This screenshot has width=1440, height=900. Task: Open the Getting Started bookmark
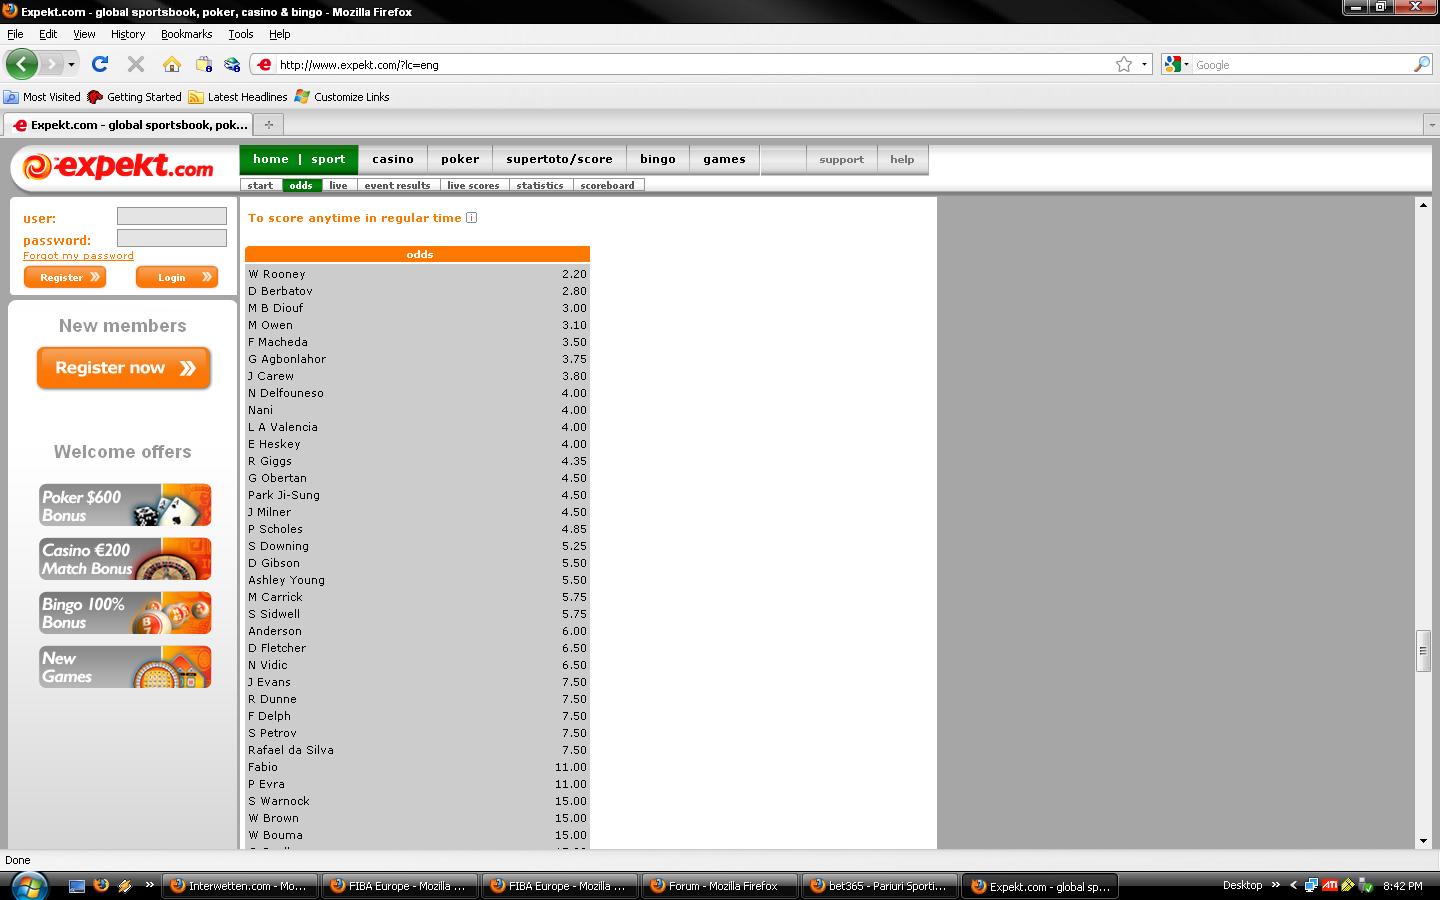135,97
